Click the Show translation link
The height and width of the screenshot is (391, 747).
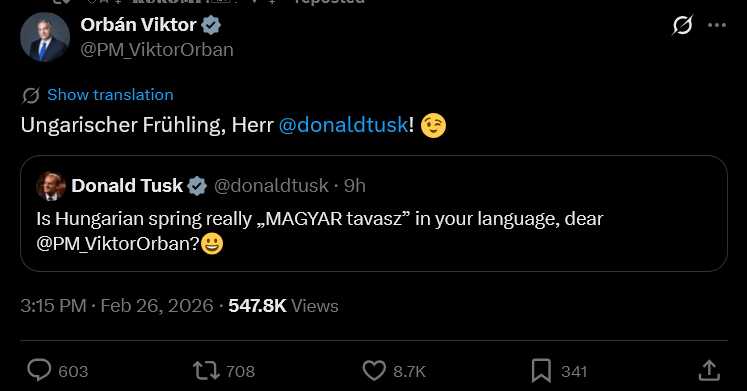[x=110, y=95]
